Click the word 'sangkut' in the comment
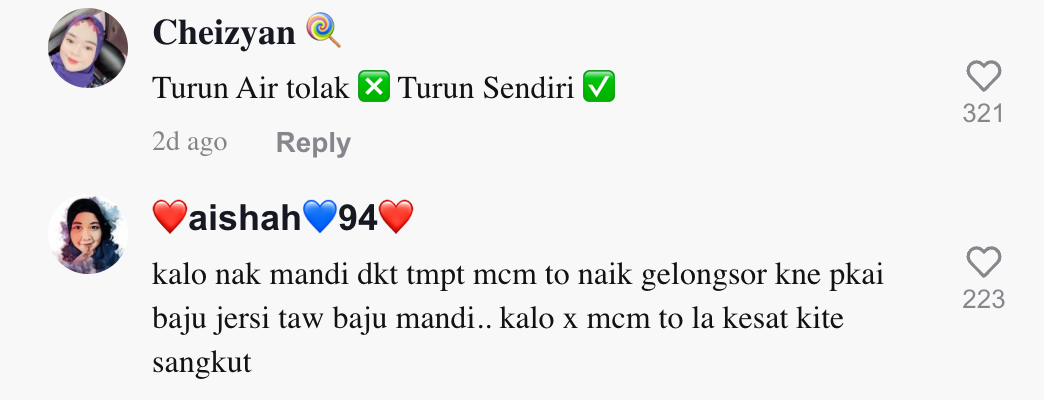The width and height of the screenshot is (1044, 400). click(x=202, y=363)
